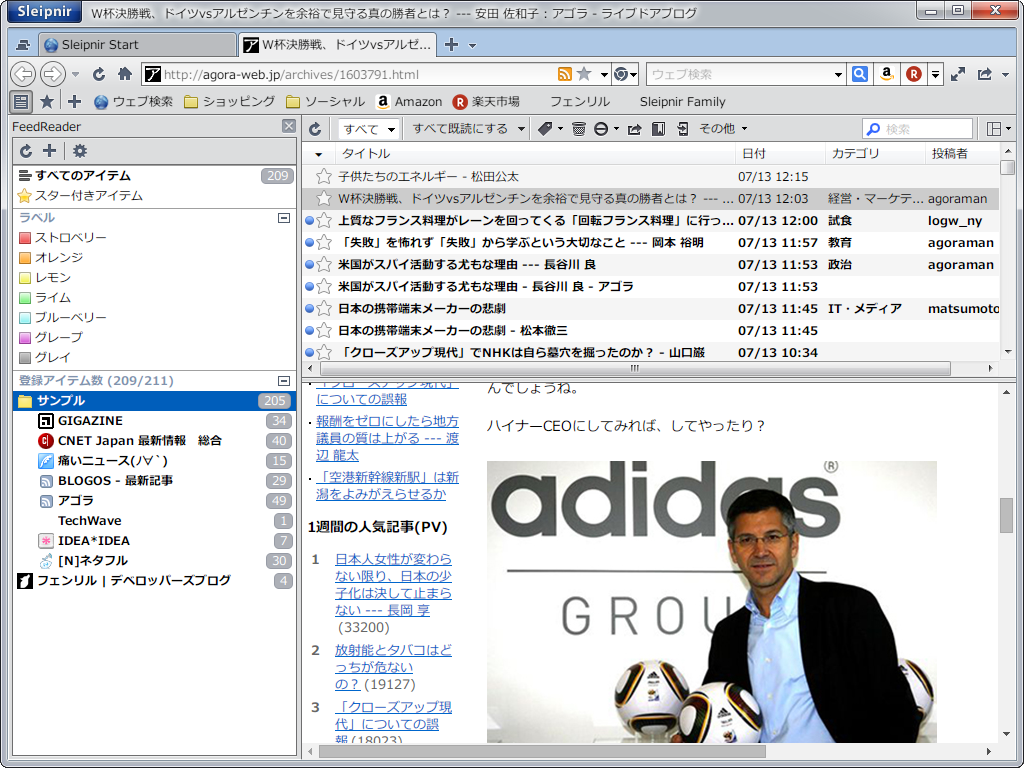The height and width of the screenshot is (768, 1024).
Task: Bookmark the page with the address bar star
Action: tap(584, 74)
